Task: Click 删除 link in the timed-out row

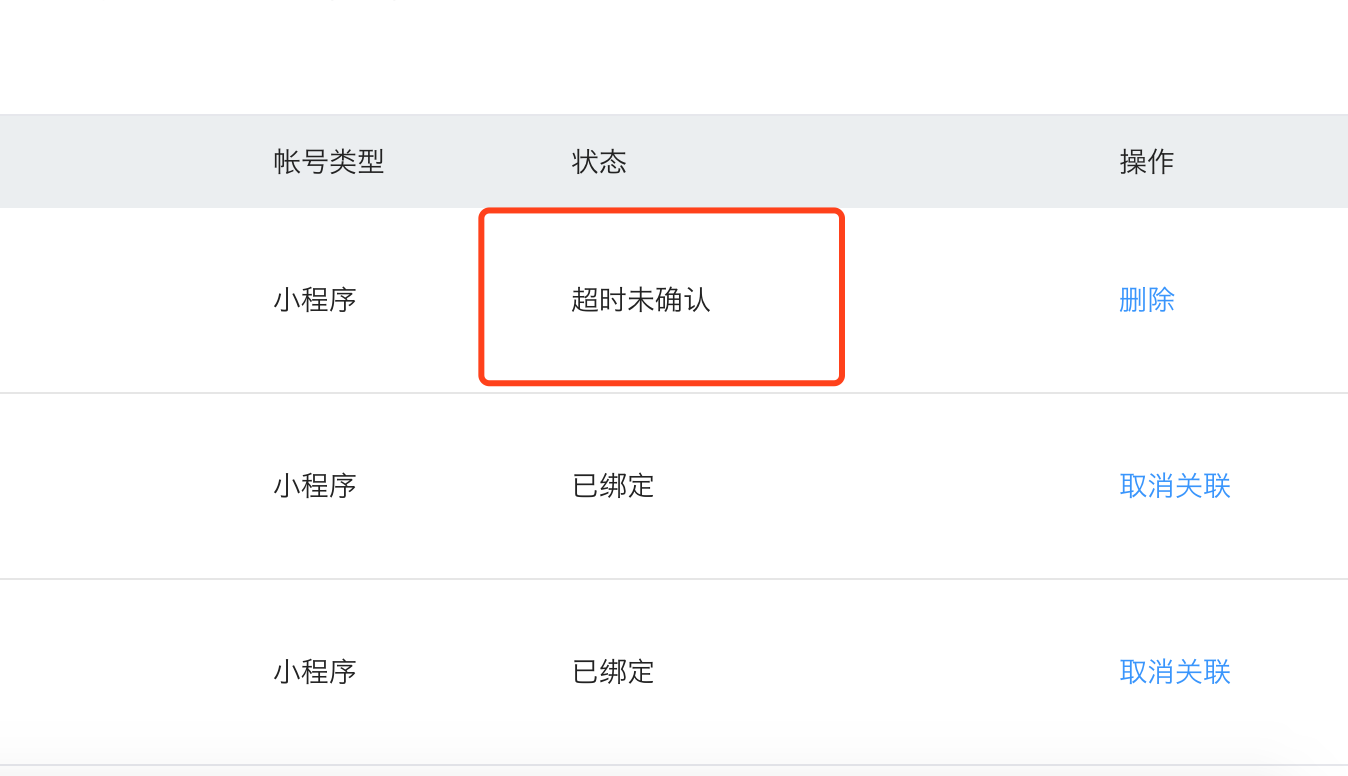Action: [1146, 300]
